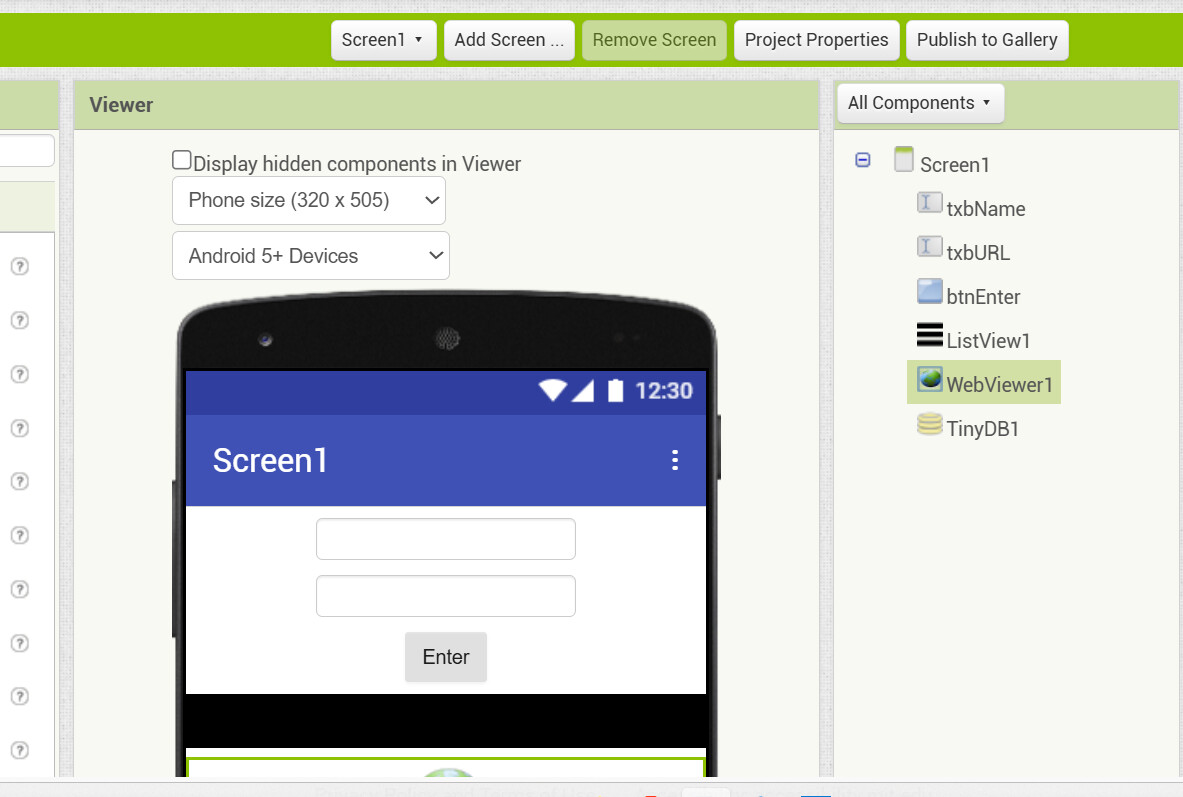The width and height of the screenshot is (1183, 797).
Task: Select the TinyDB1 database icon in the component tree
Action: pyautogui.click(x=930, y=423)
